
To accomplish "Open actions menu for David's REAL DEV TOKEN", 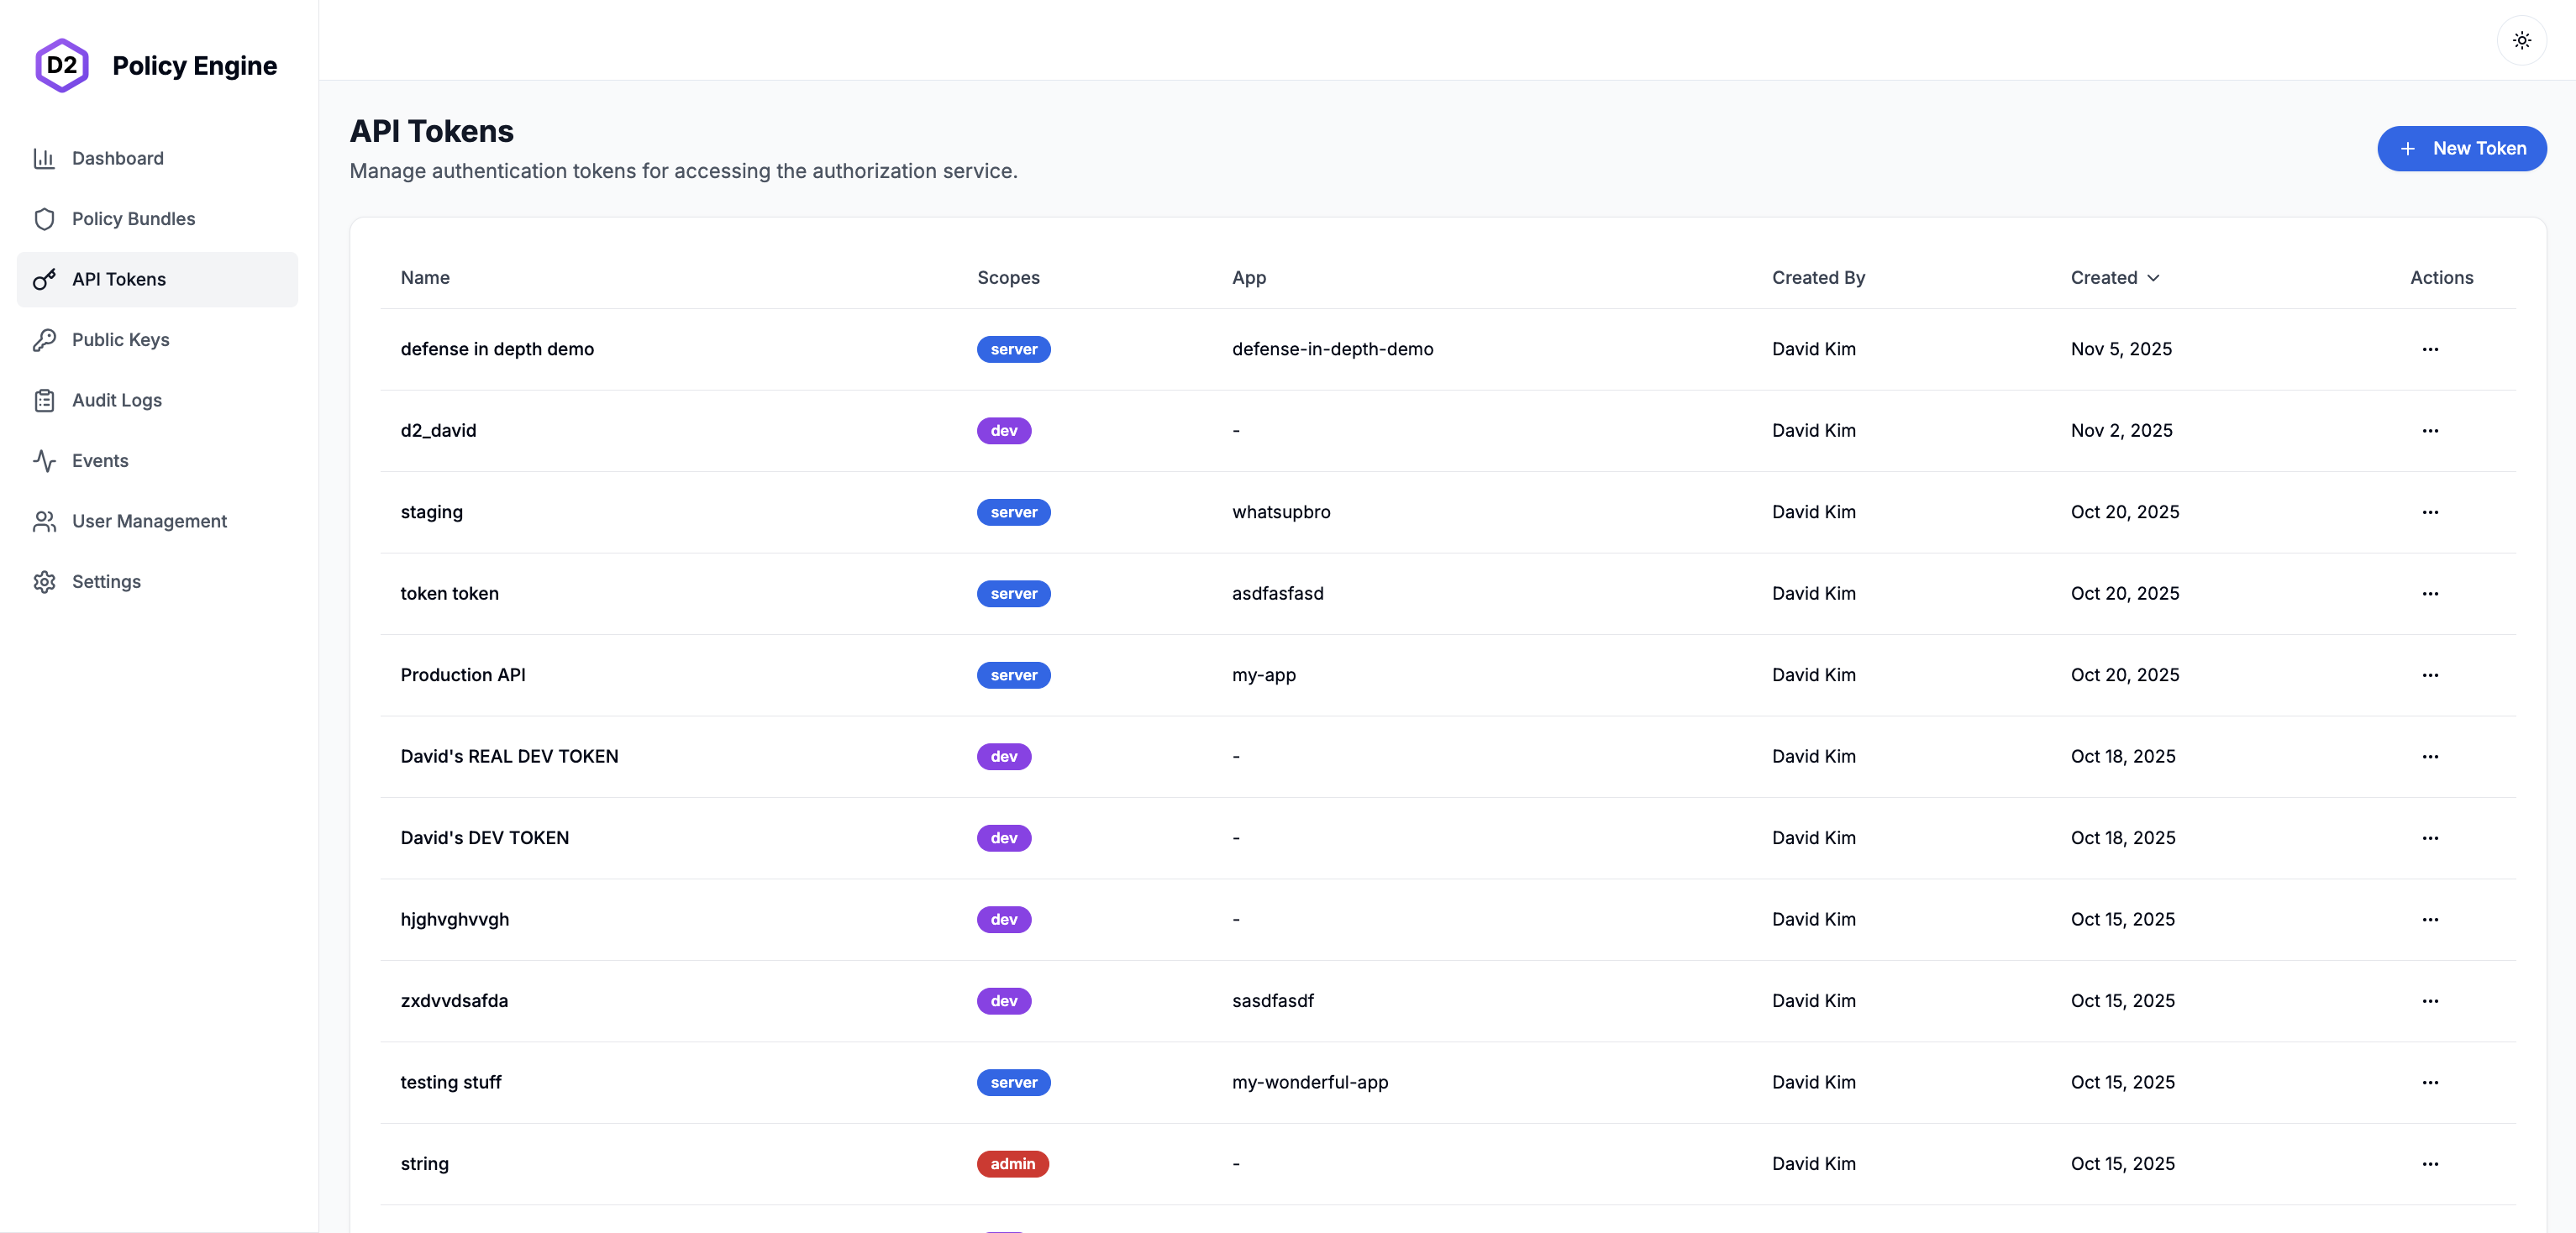I will [x=2431, y=756].
